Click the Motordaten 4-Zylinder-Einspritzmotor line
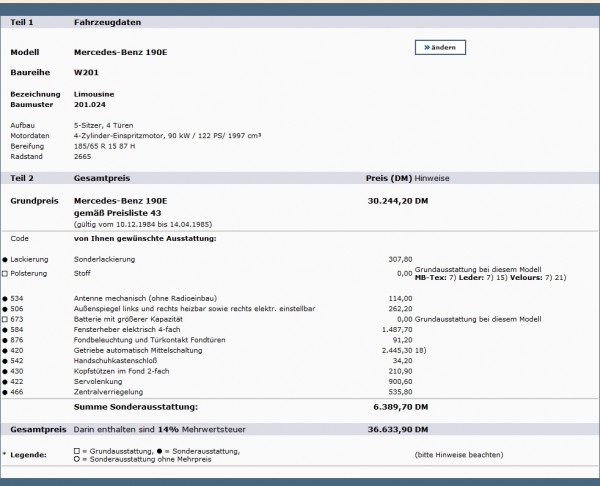 tap(167, 135)
